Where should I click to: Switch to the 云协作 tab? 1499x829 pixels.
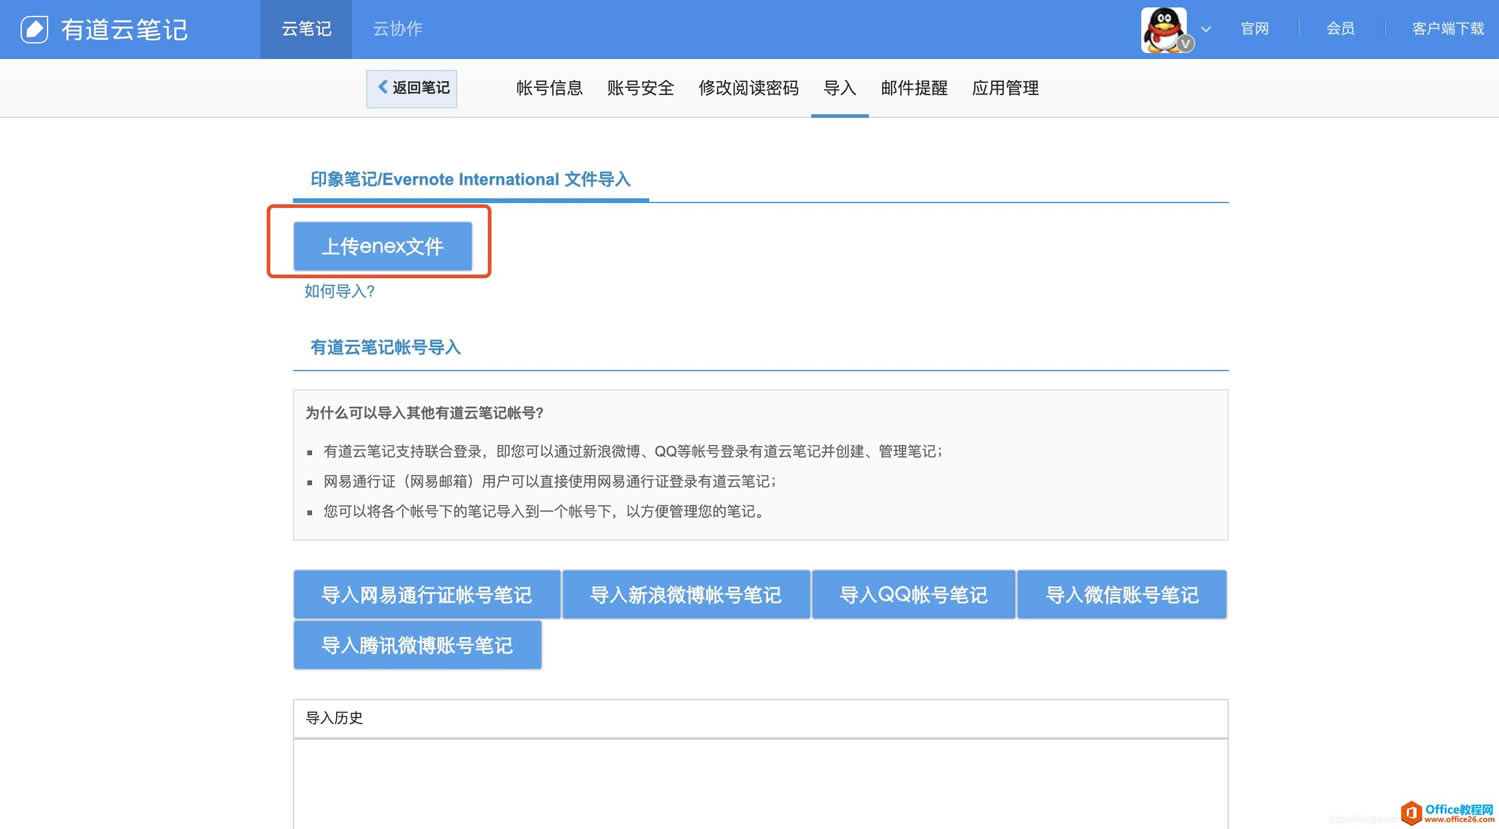(x=398, y=29)
